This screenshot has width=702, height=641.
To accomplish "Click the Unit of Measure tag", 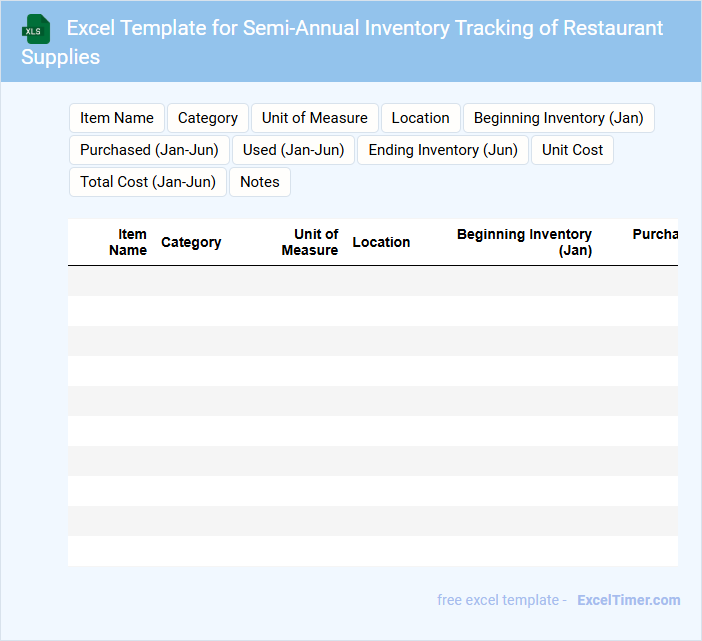I will tap(315, 118).
